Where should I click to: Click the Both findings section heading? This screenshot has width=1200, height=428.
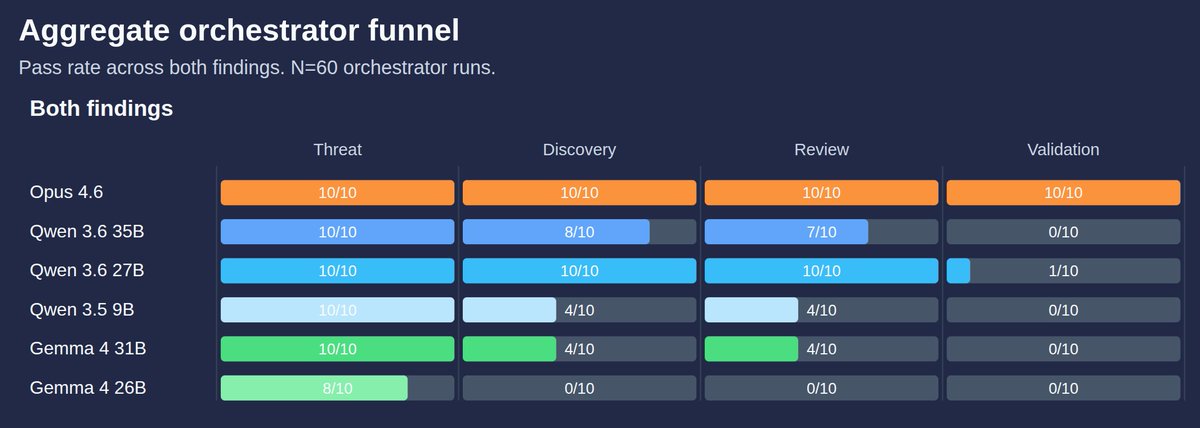(101, 109)
